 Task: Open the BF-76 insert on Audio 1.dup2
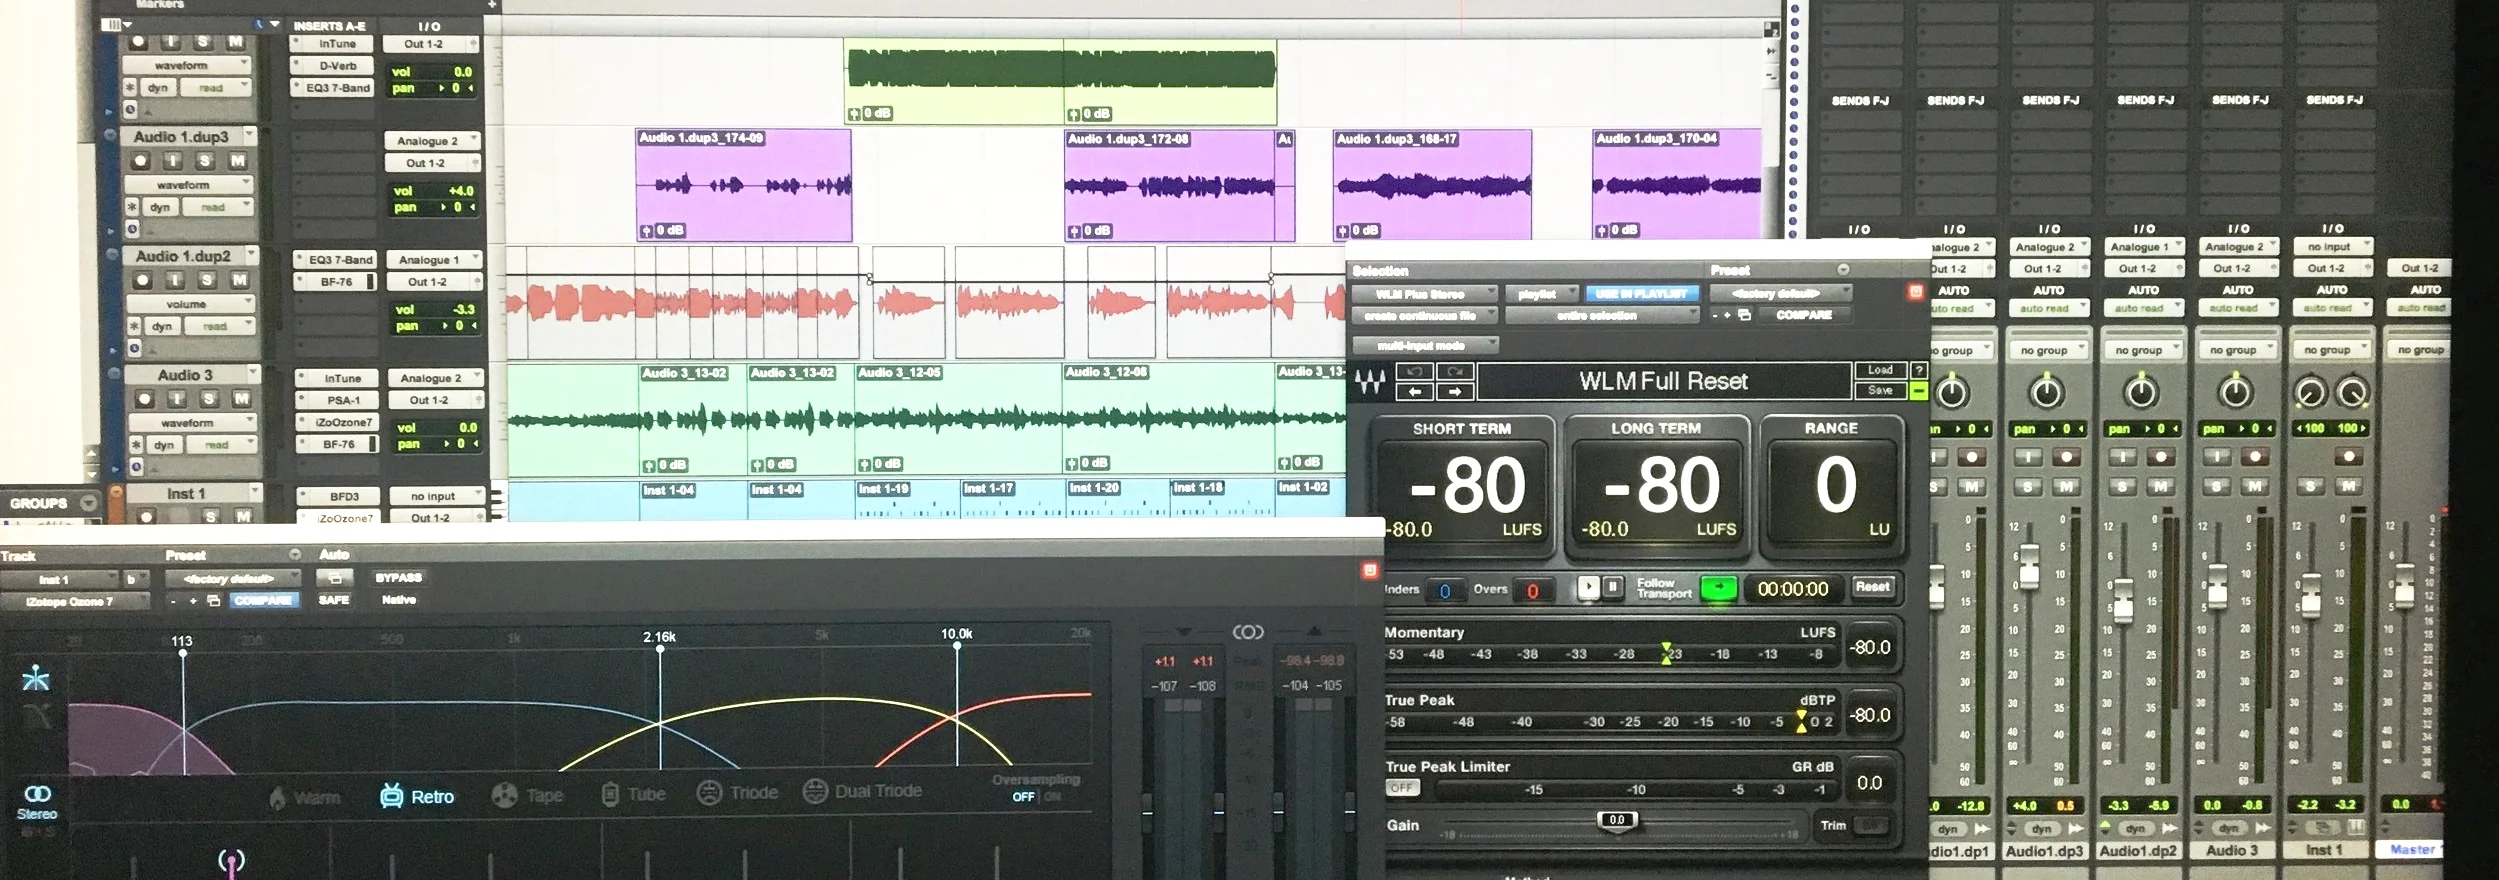pos(336,282)
